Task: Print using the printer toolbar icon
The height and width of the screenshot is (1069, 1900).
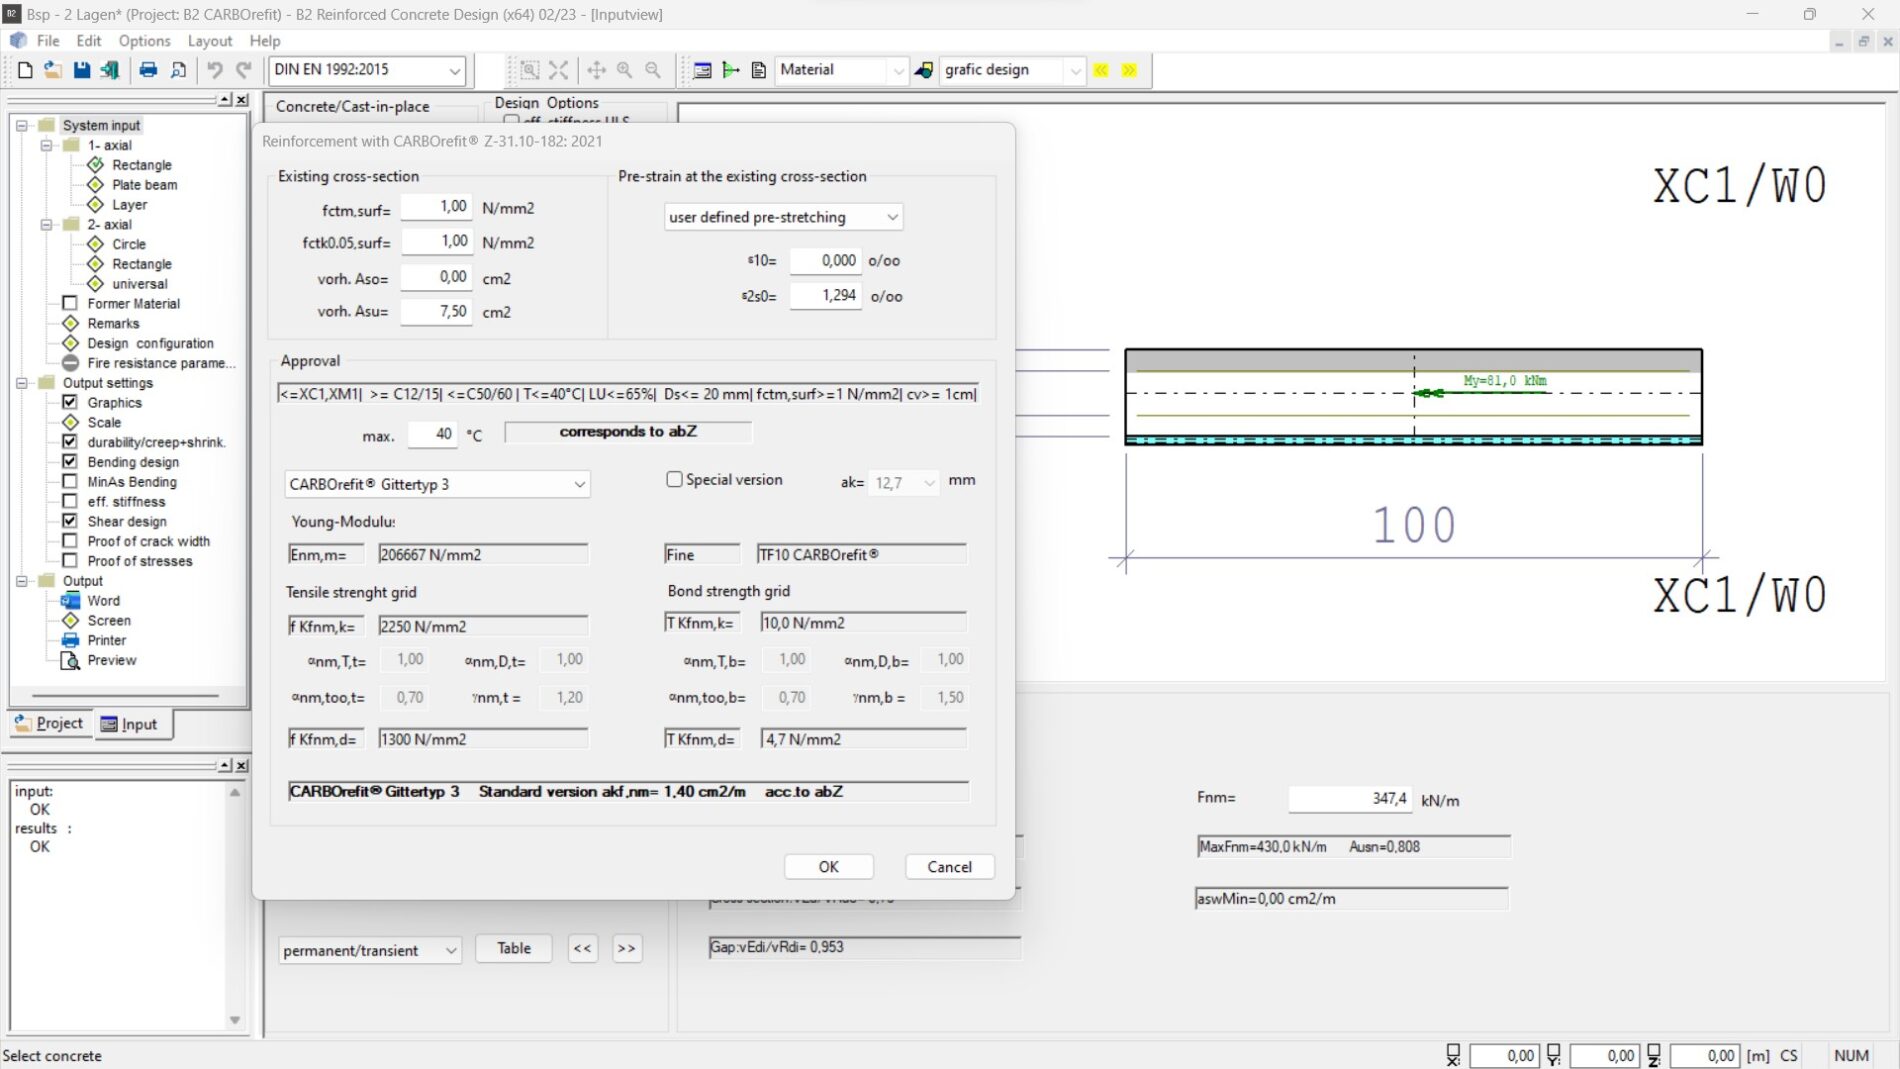Action: point(148,70)
